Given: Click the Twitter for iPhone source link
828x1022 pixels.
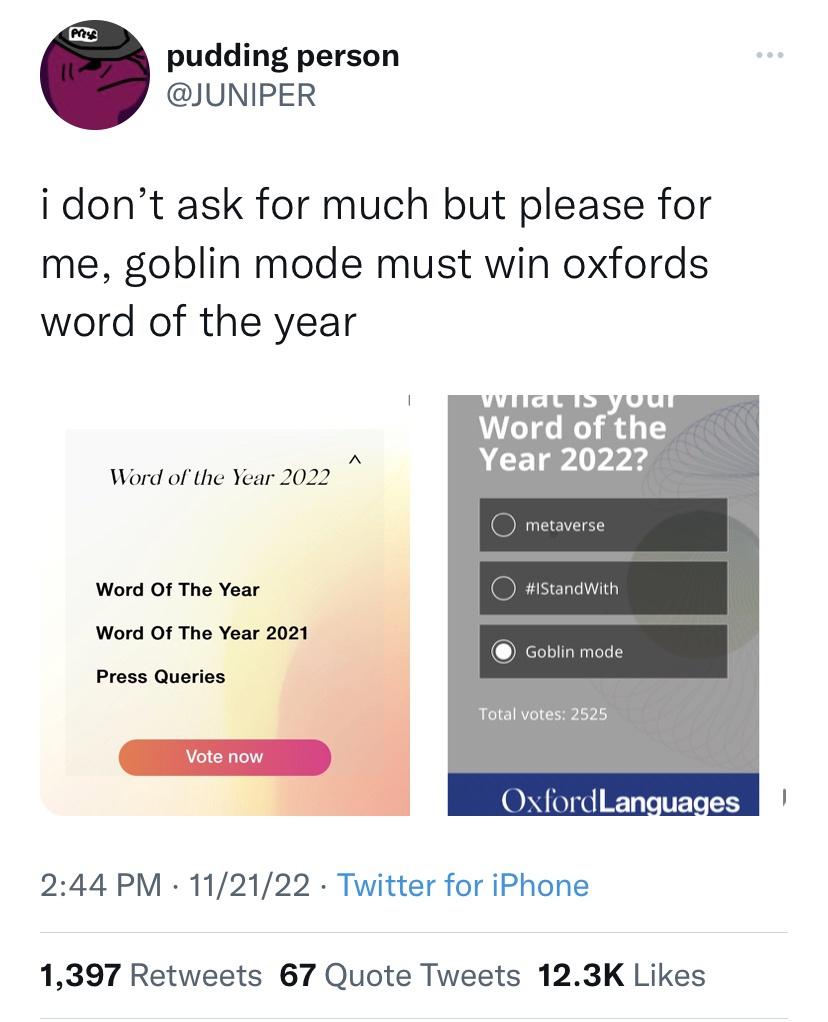Looking at the screenshot, I should pos(463,885).
